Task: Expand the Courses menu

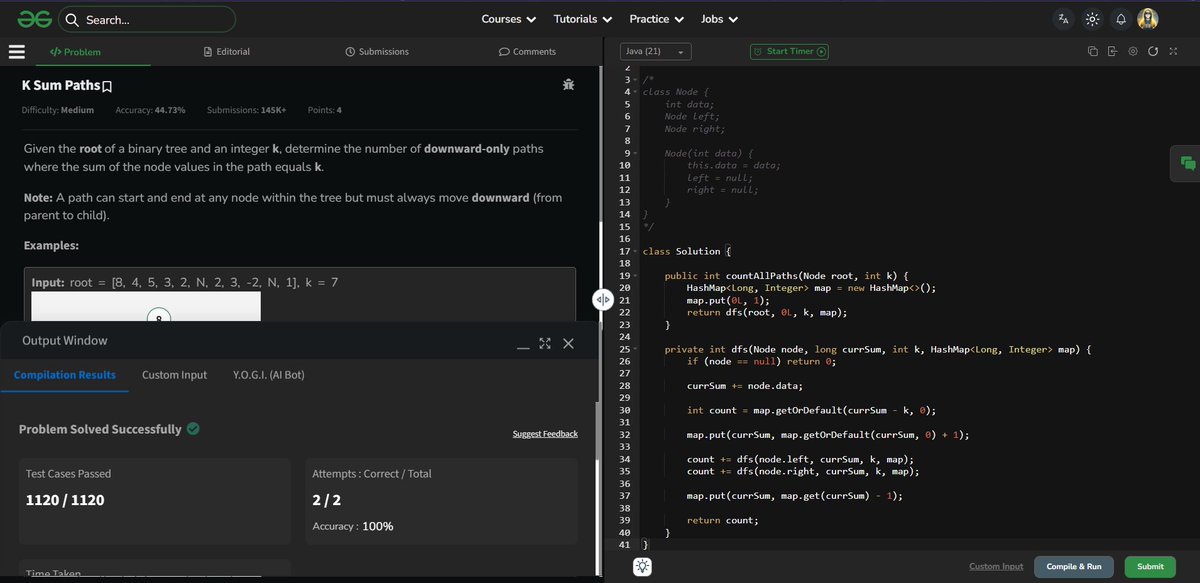Action: coord(508,19)
